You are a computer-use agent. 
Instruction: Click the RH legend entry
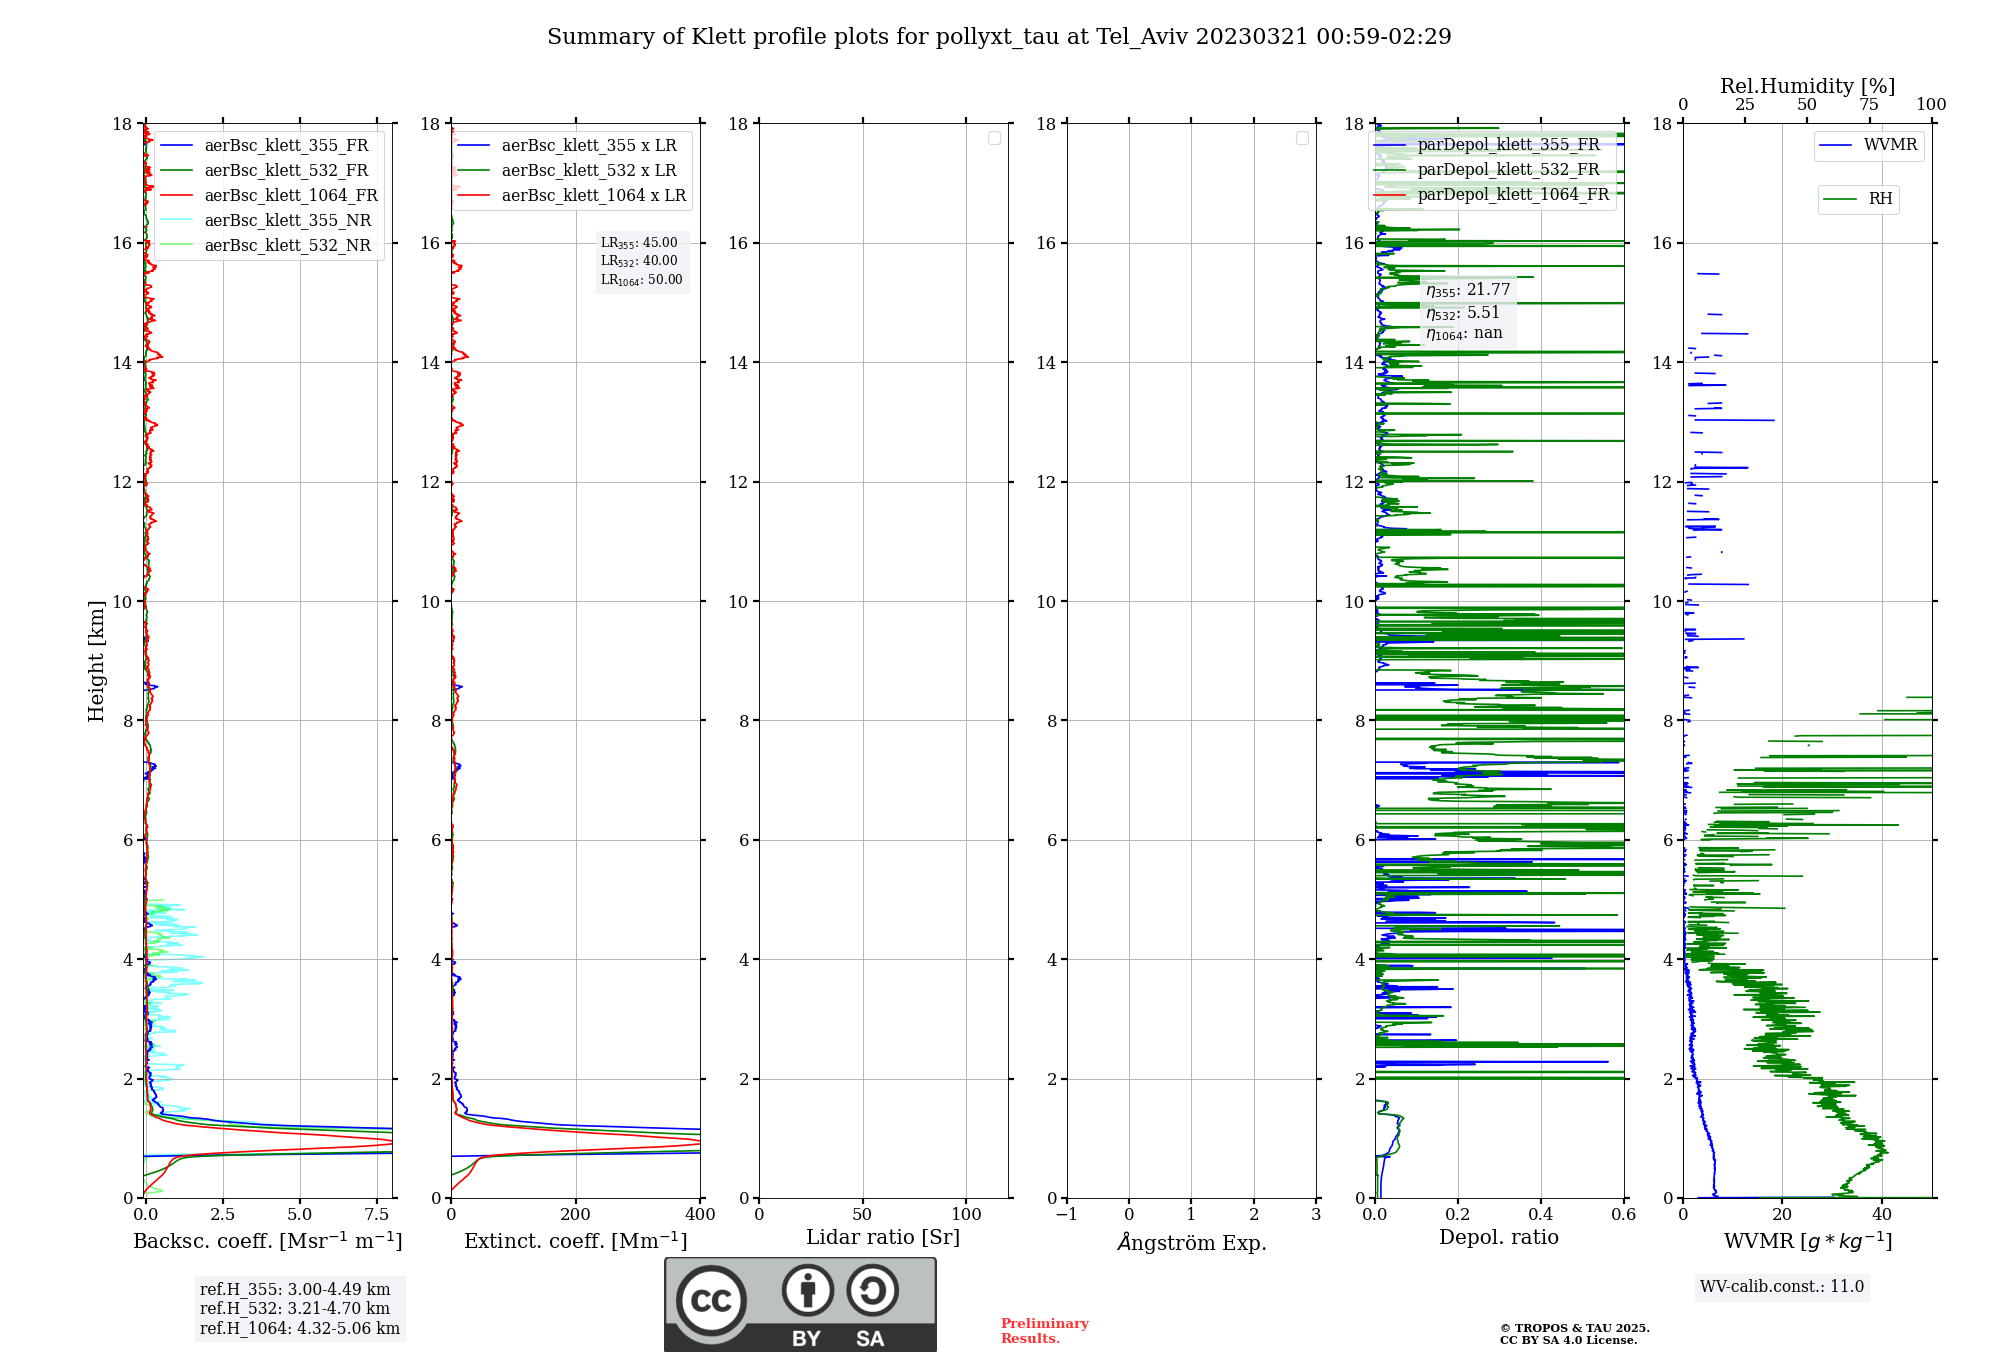point(1858,199)
